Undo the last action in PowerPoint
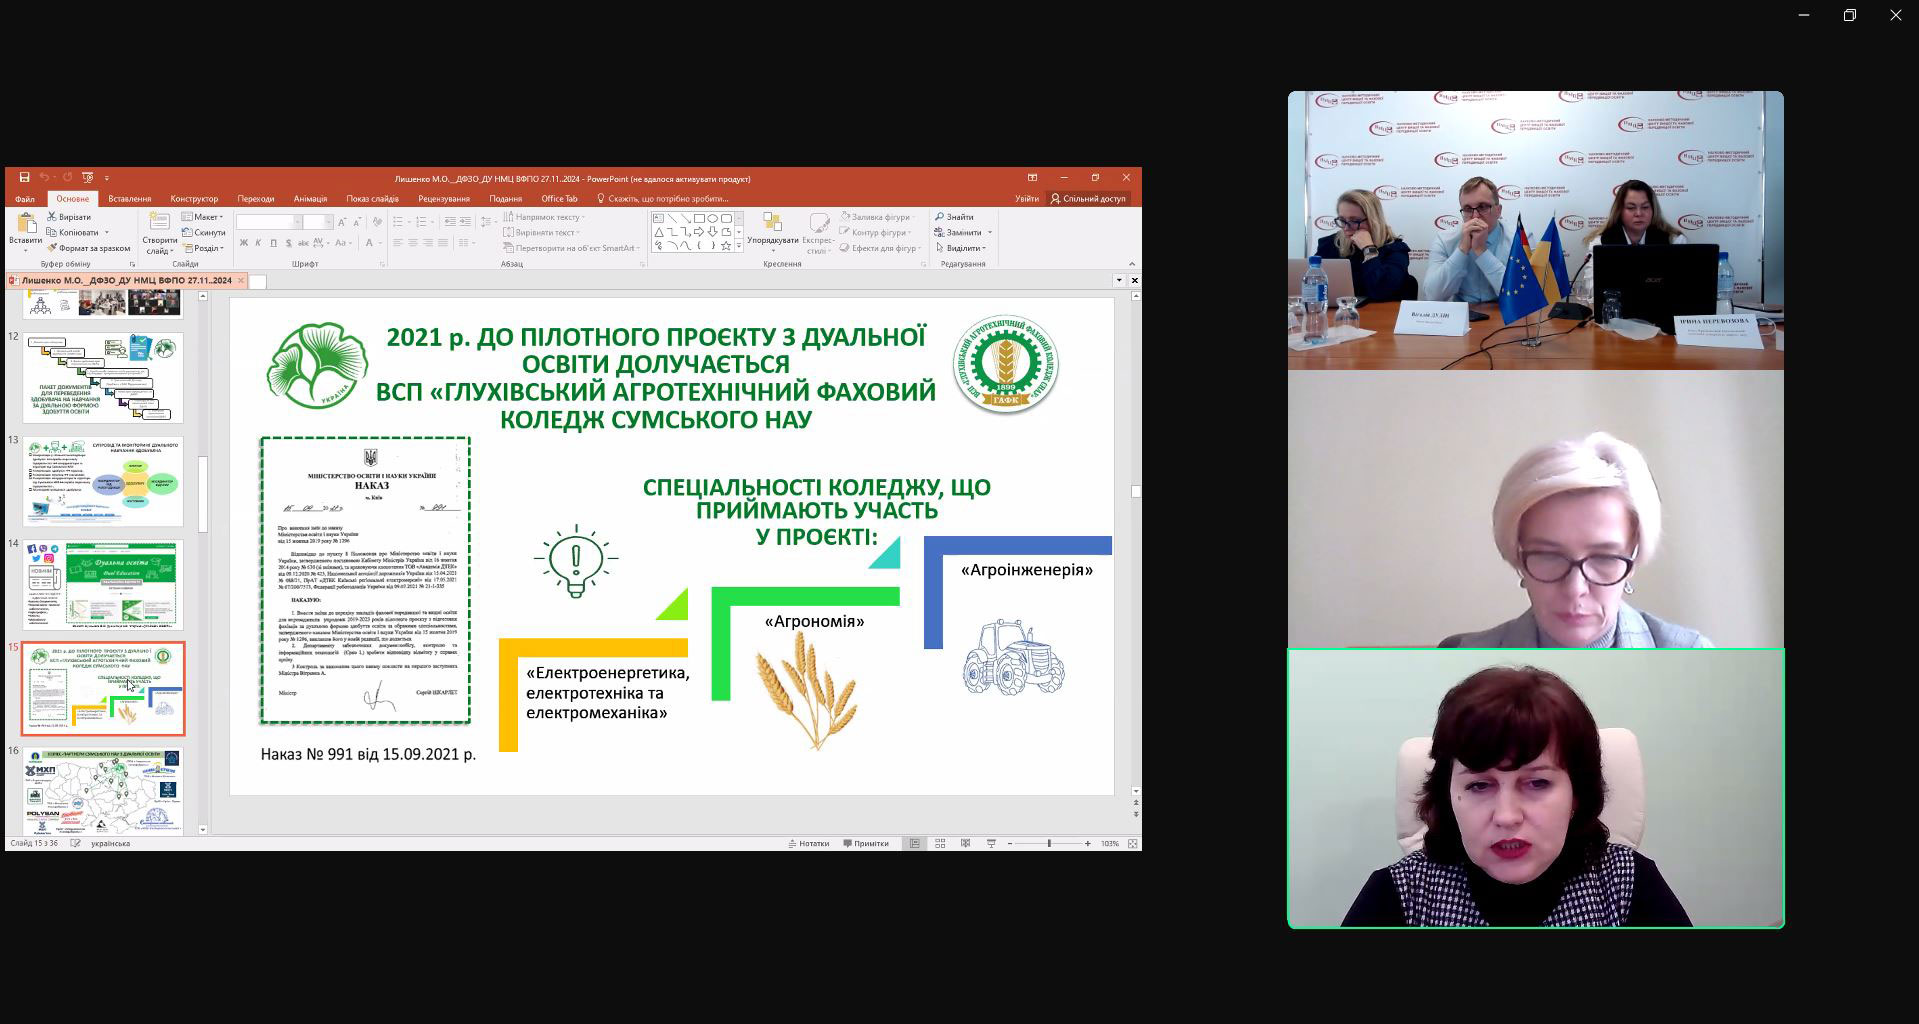Viewport: 1919px width, 1024px height. tap(44, 178)
